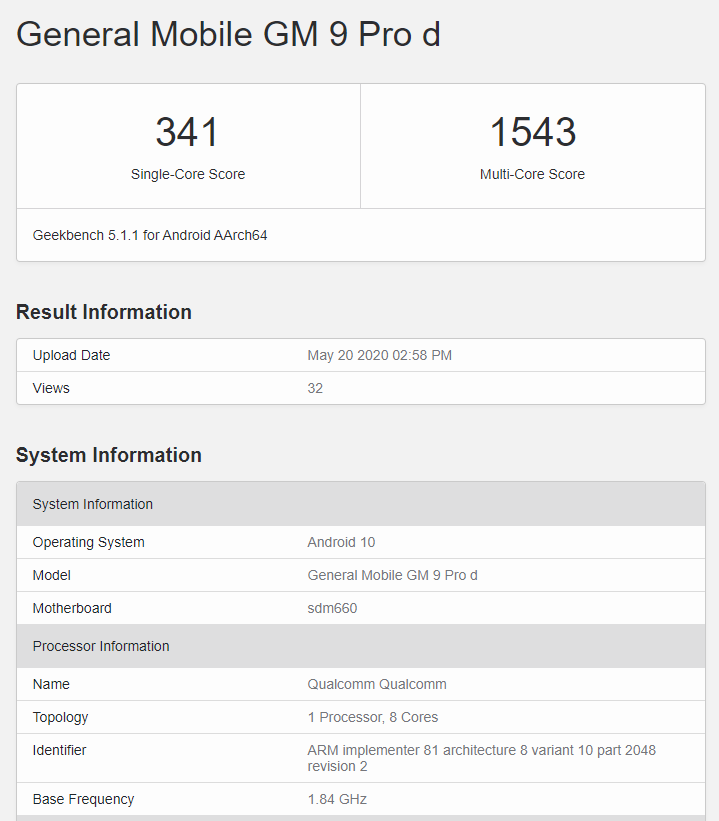The width and height of the screenshot is (719, 821).
Task: Select the sdm660 motherboard value
Action: tap(333, 608)
